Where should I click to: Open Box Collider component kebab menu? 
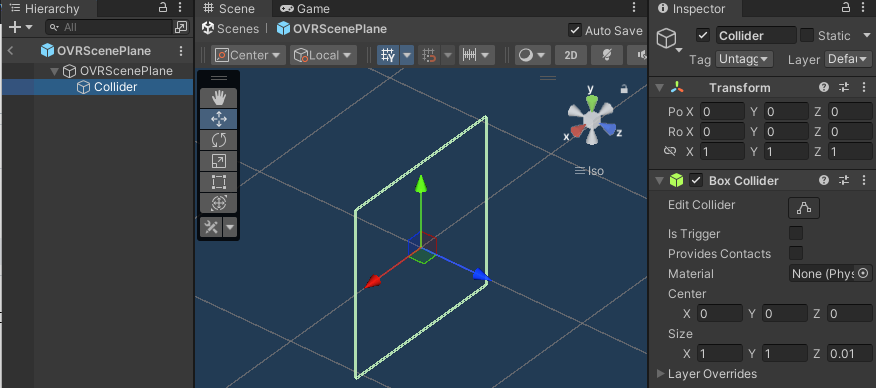pyautogui.click(x=863, y=180)
